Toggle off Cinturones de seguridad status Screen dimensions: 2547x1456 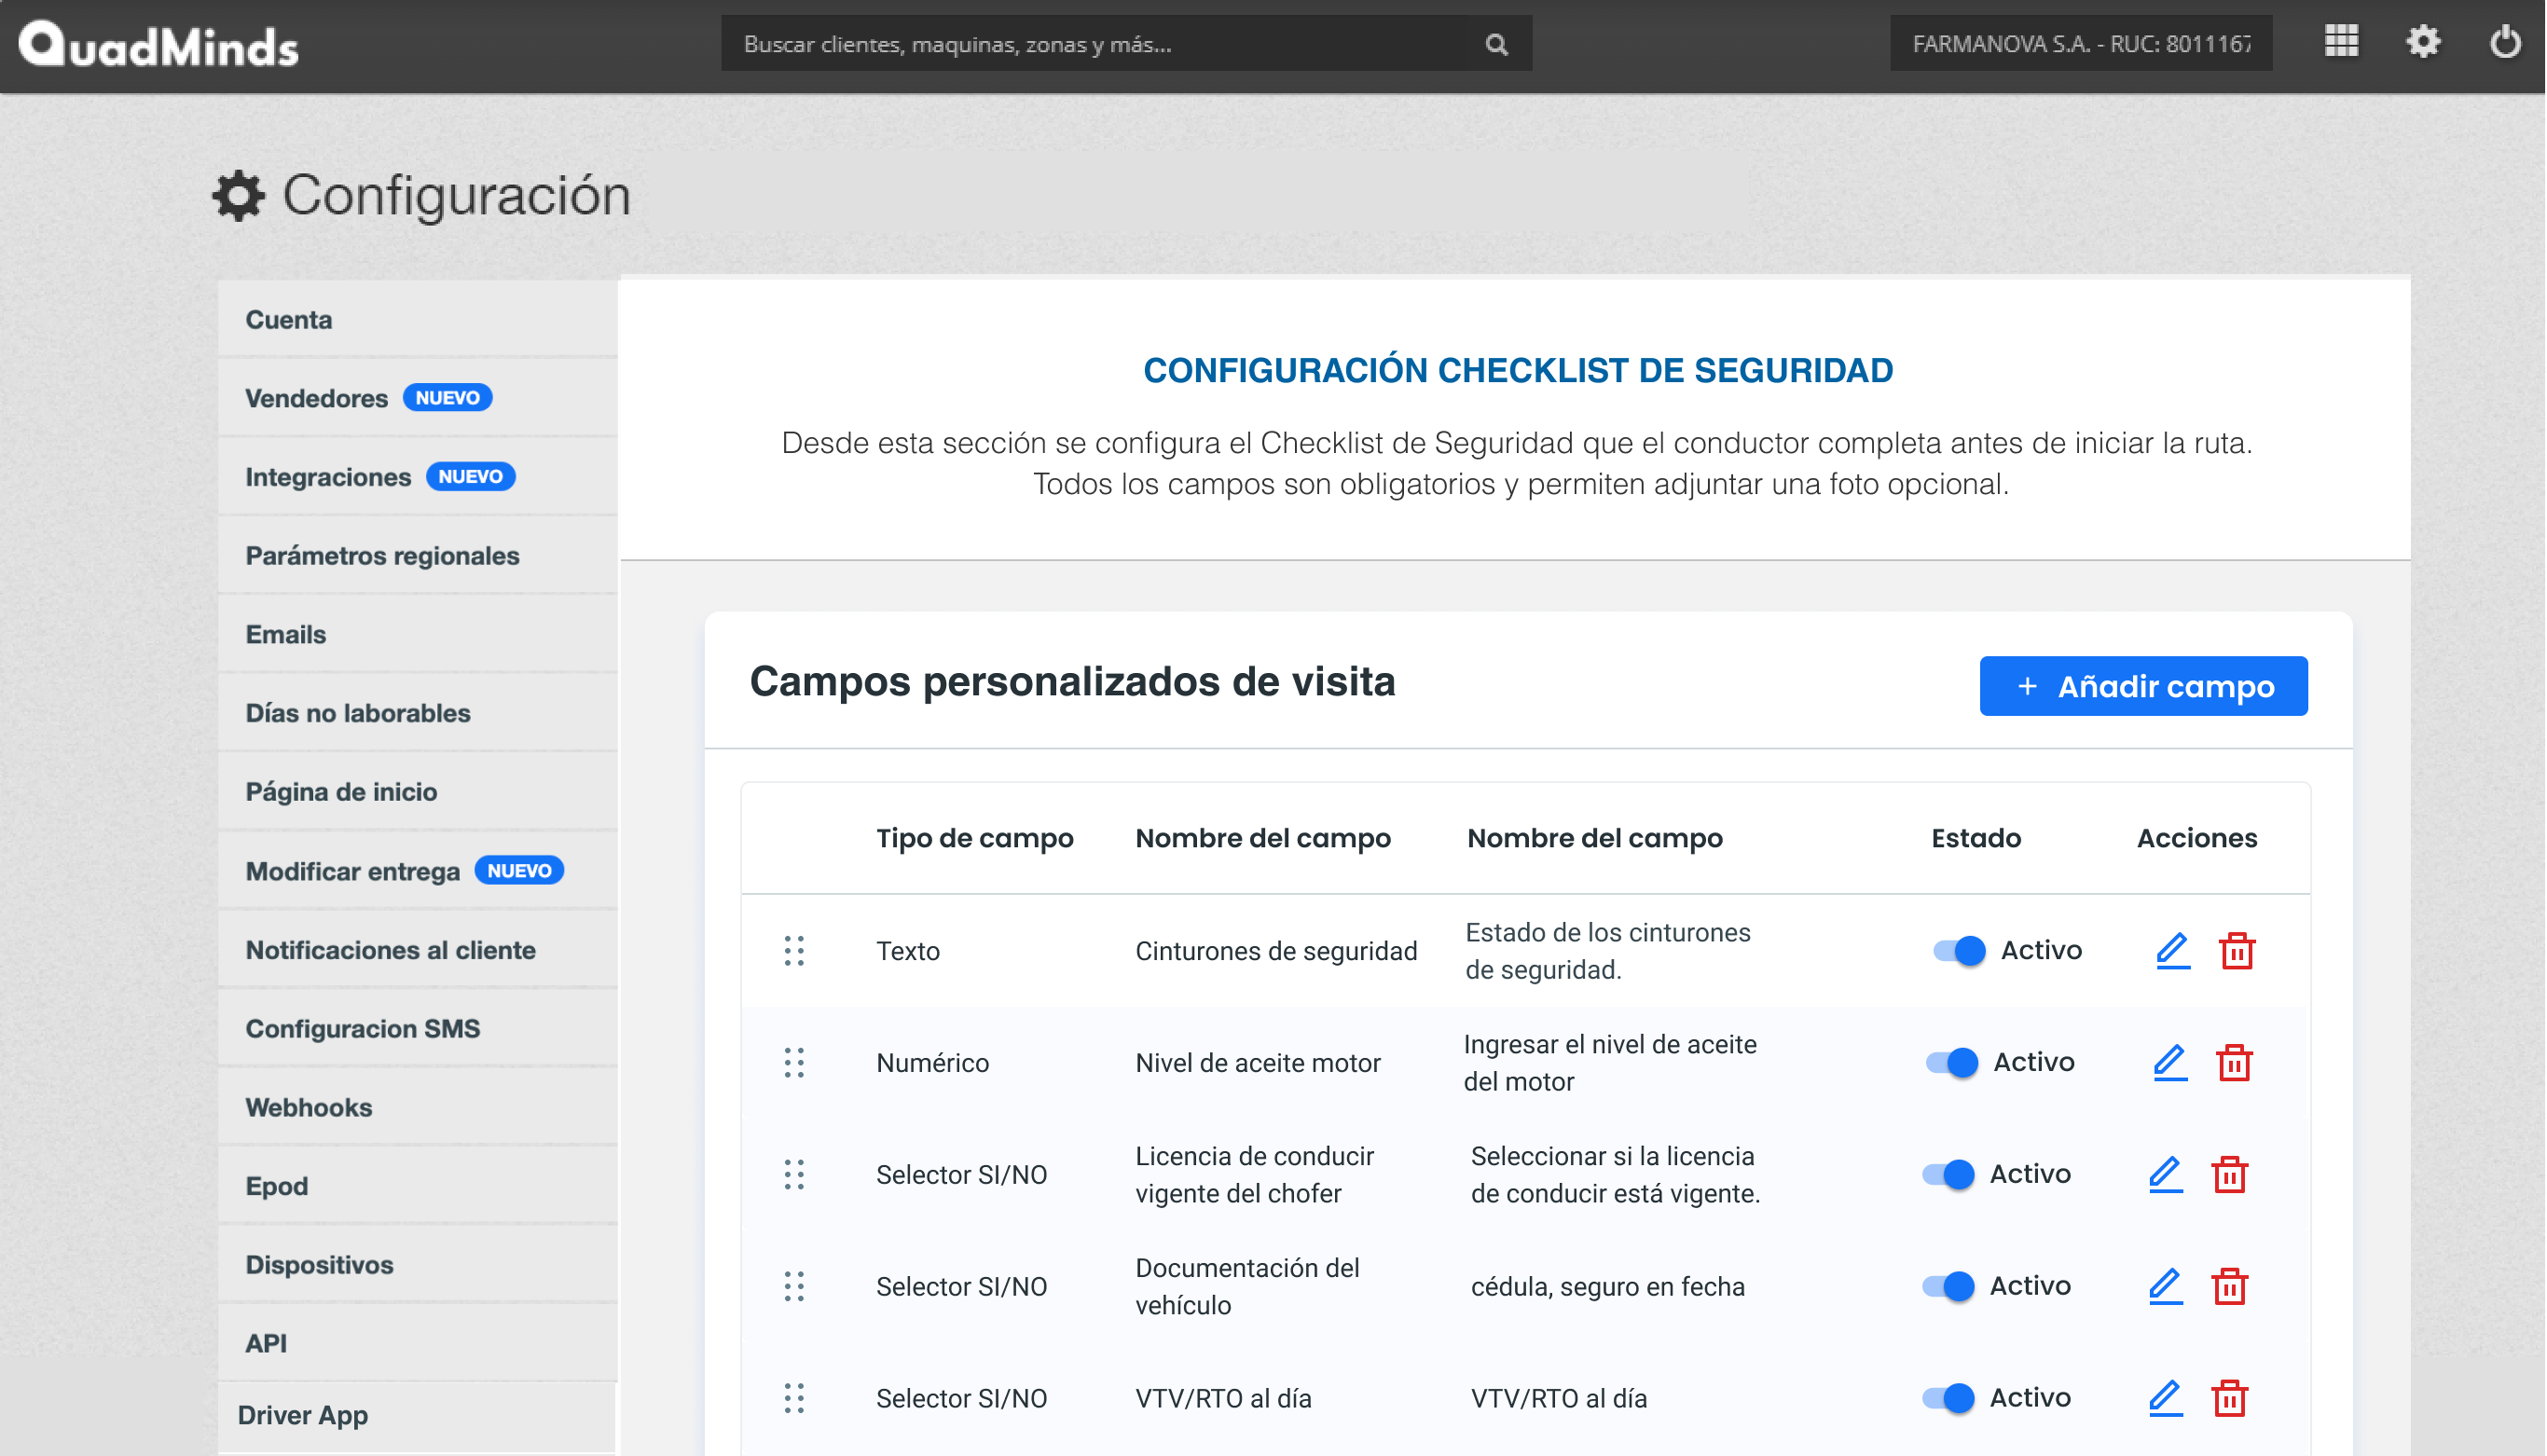pos(1958,950)
